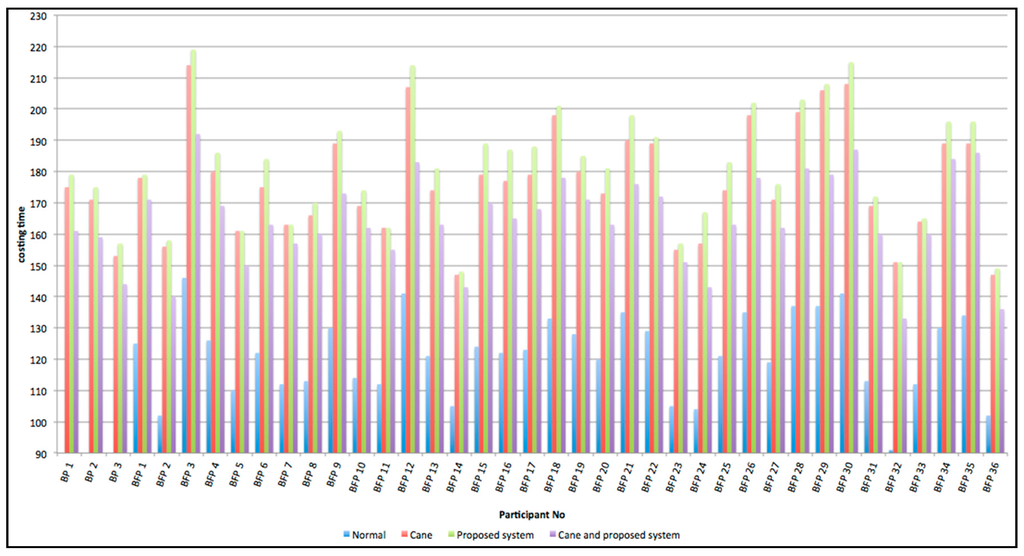
Task: Click the 110 y-axis tick label
Action: pyautogui.click(x=39, y=391)
